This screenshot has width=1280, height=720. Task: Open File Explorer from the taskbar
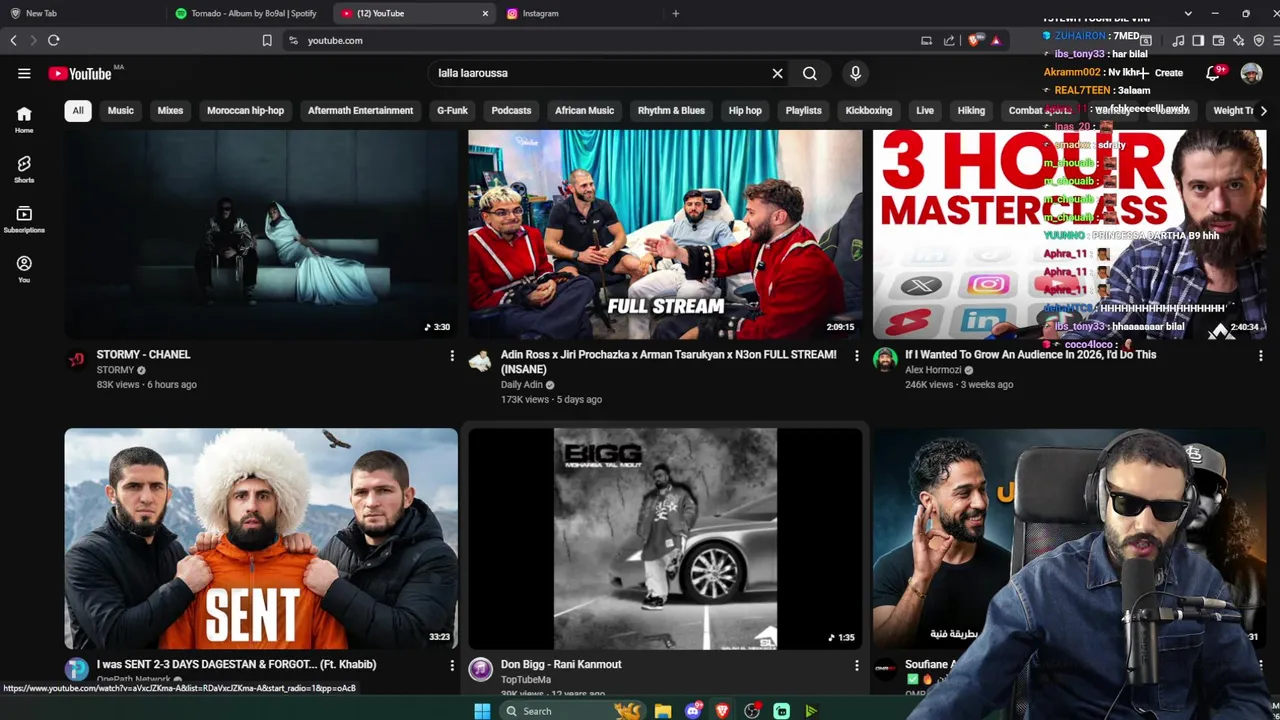662,711
